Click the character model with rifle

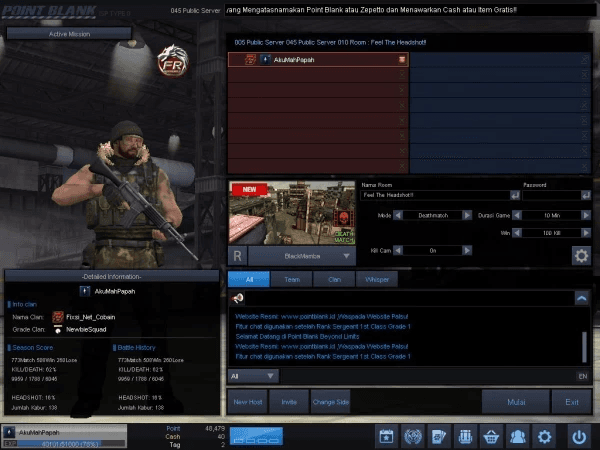[122, 195]
